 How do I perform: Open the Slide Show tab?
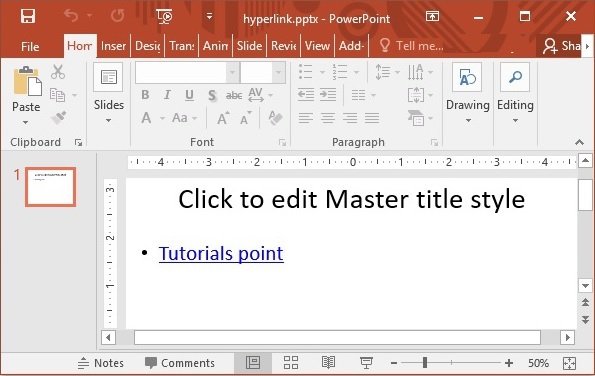(x=249, y=46)
